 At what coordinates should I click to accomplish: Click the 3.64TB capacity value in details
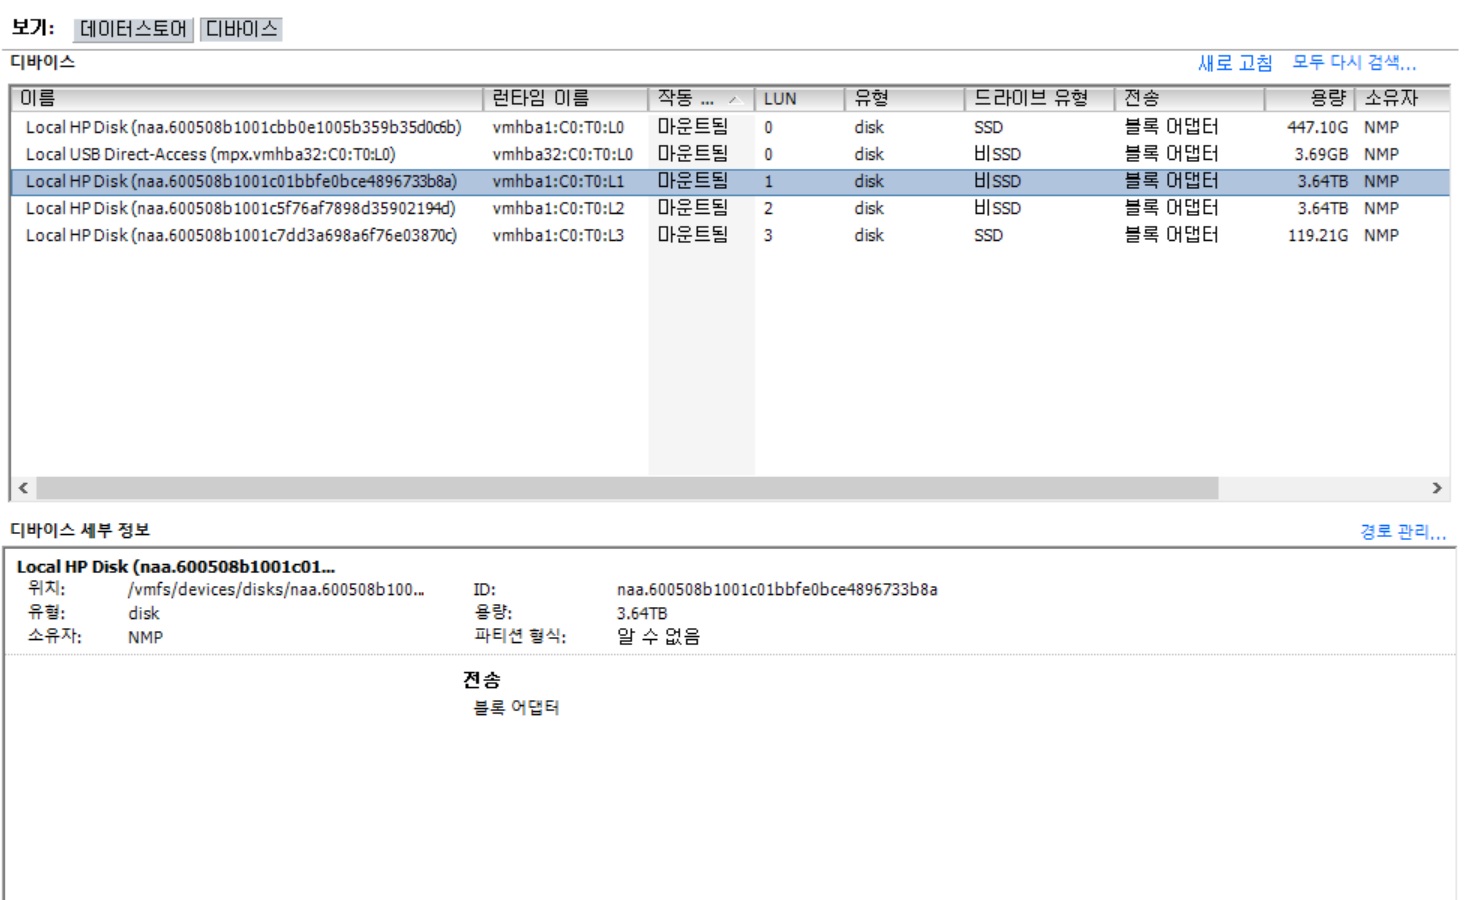pos(641,614)
